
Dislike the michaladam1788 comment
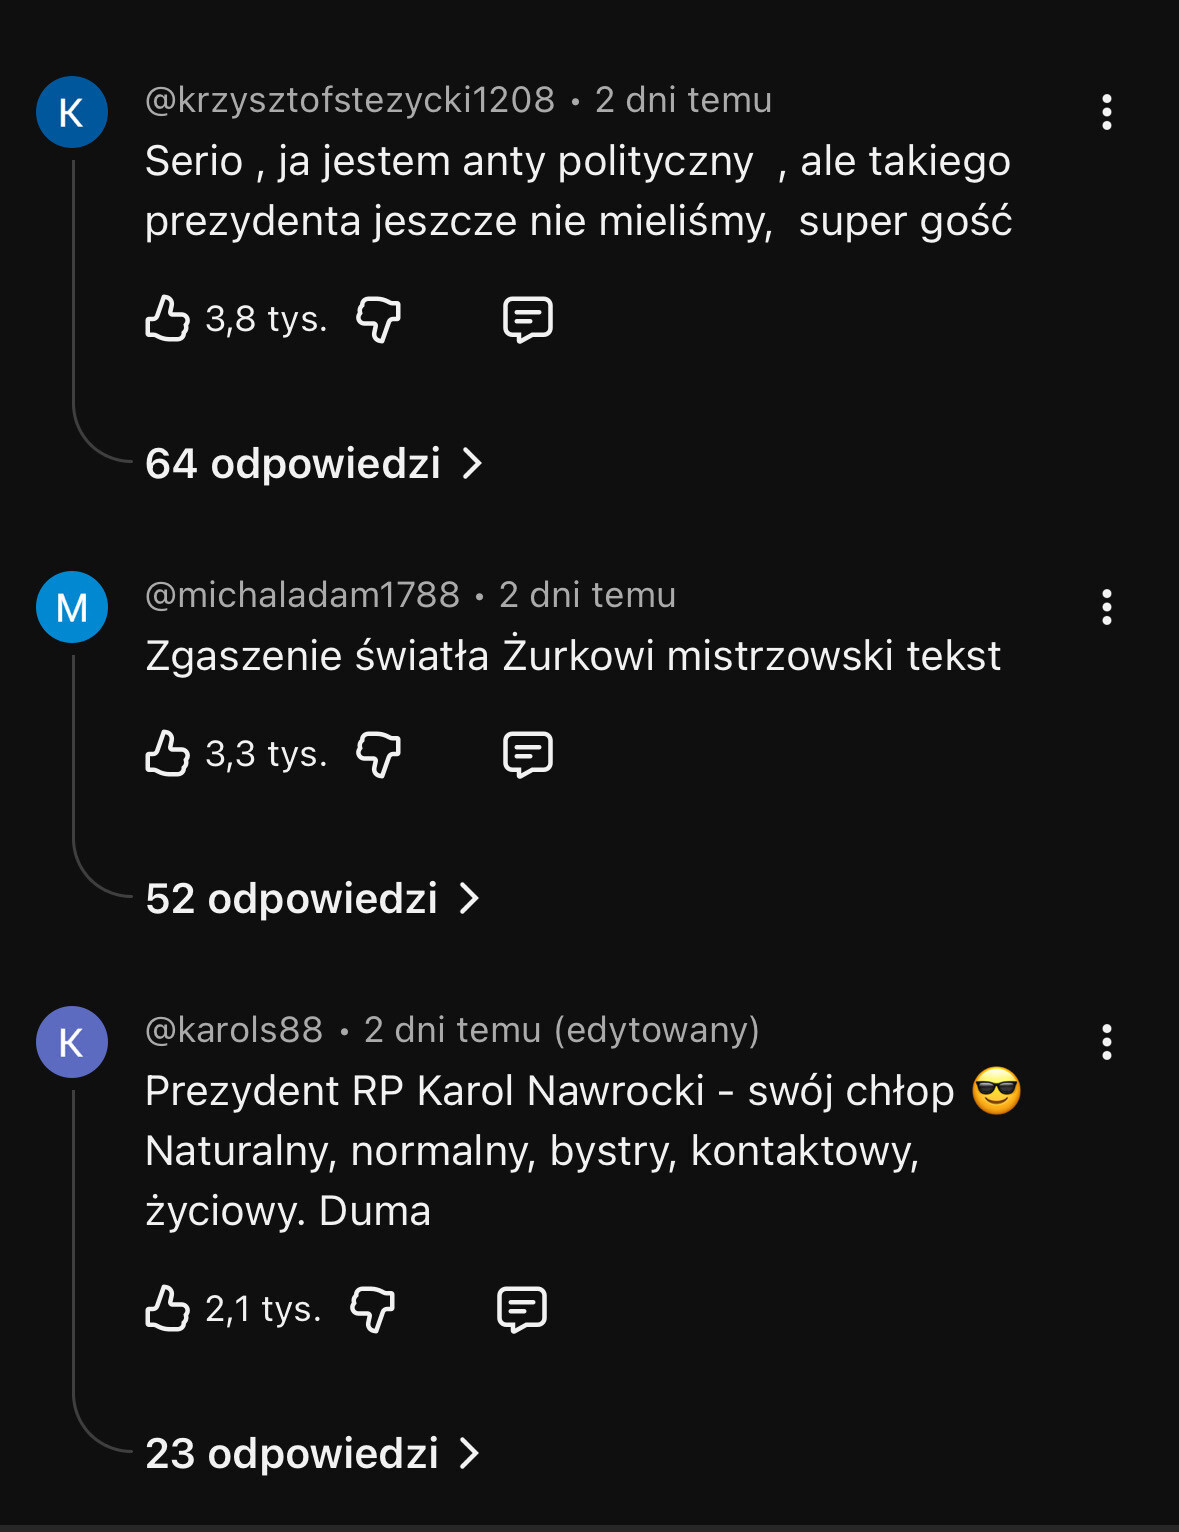[x=379, y=755]
